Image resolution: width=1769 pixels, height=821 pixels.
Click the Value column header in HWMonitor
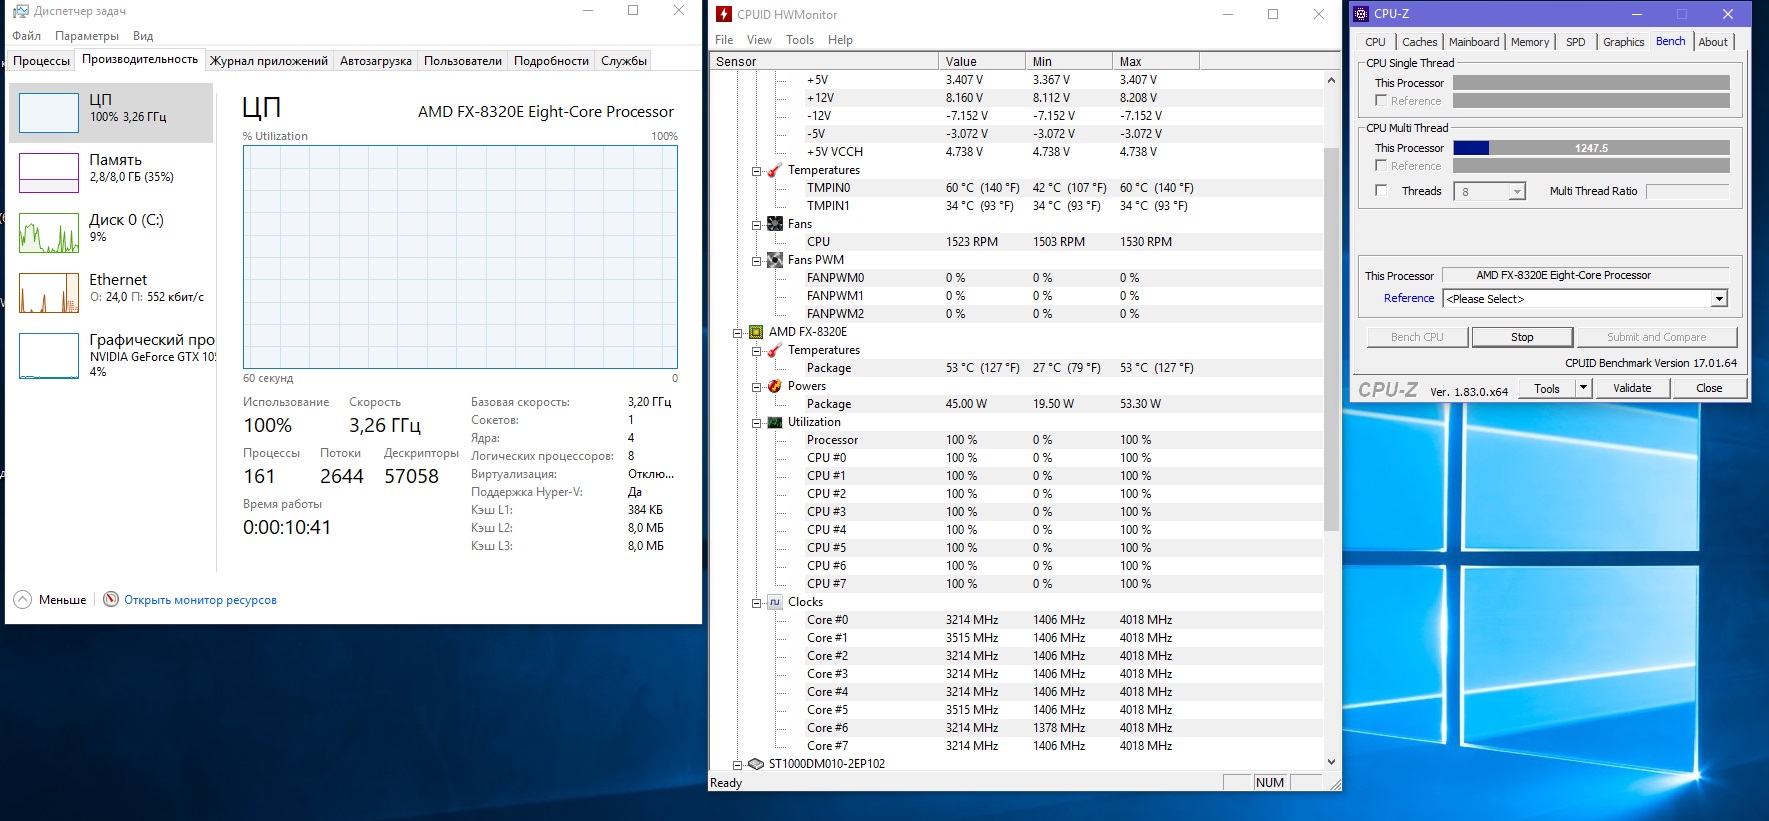tap(982, 61)
